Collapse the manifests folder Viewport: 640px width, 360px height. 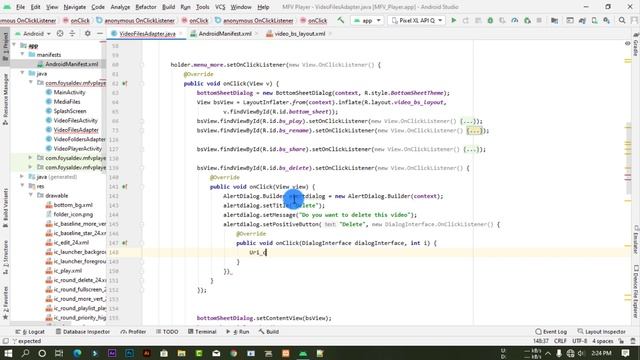click(x=22, y=55)
